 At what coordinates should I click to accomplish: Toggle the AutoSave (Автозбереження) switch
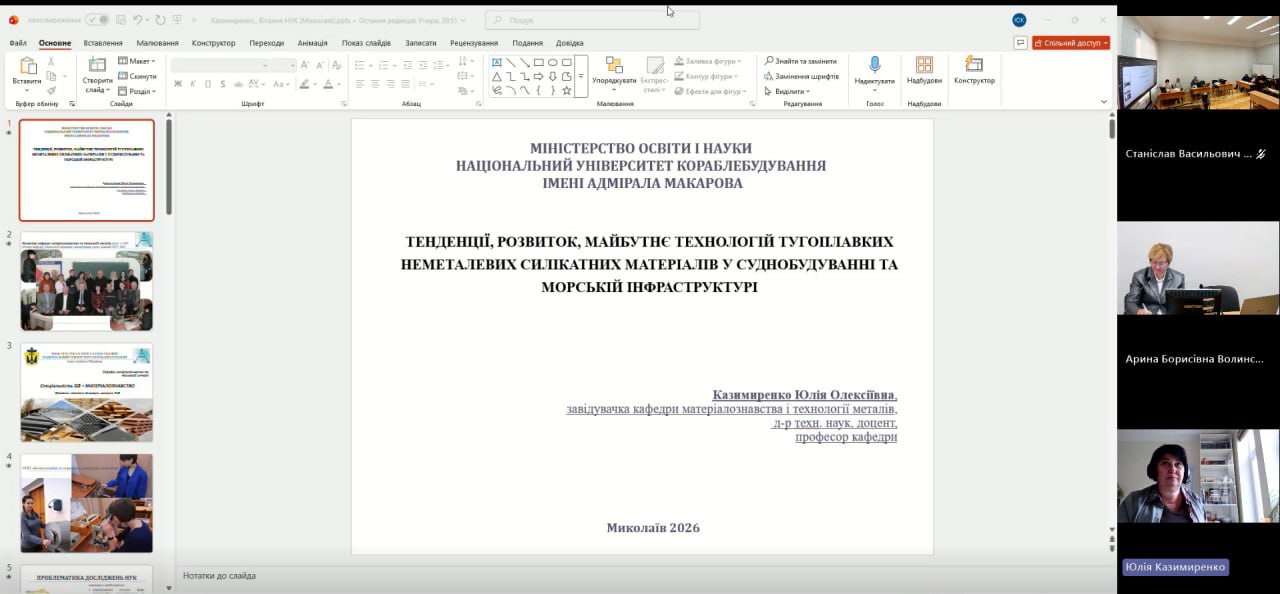[x=98, y=20]
